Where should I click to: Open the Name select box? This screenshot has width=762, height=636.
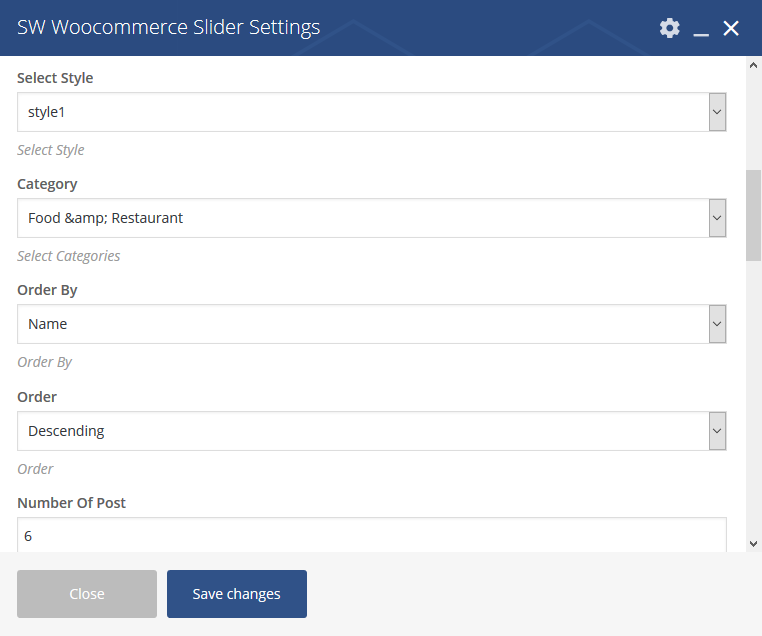pos(372,324)
